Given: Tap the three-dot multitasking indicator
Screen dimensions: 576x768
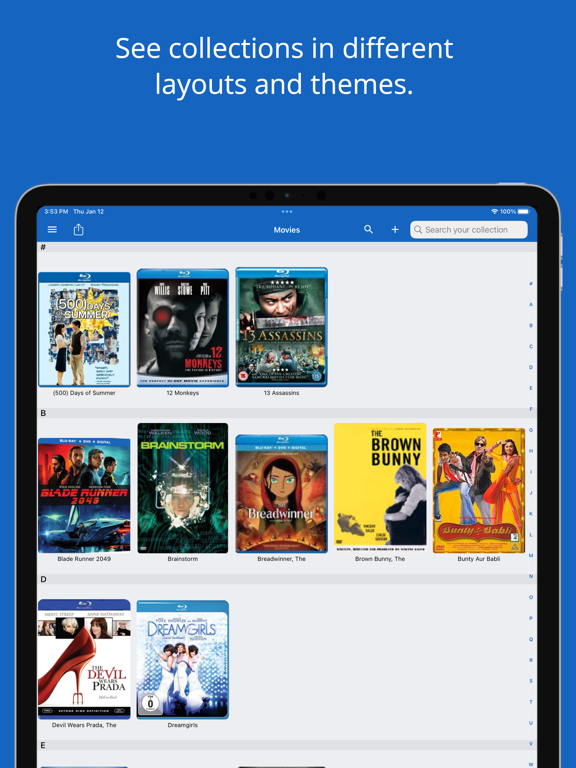Looking at the screenshot, I should (287, 212).
